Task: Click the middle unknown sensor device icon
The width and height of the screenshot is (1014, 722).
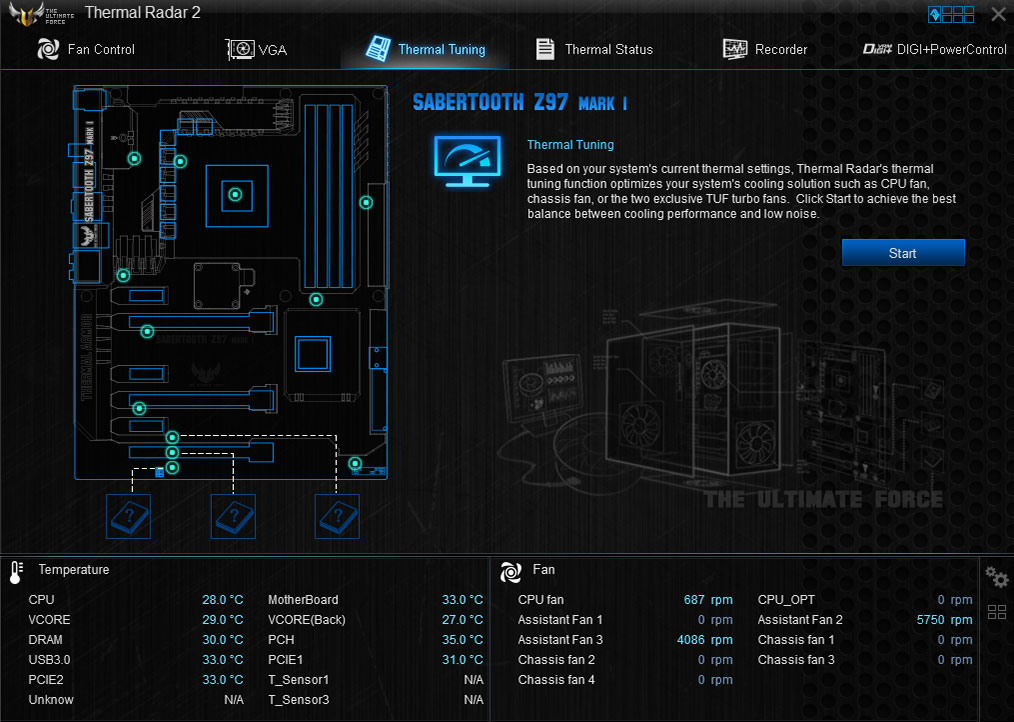Action: click(233, 516)
